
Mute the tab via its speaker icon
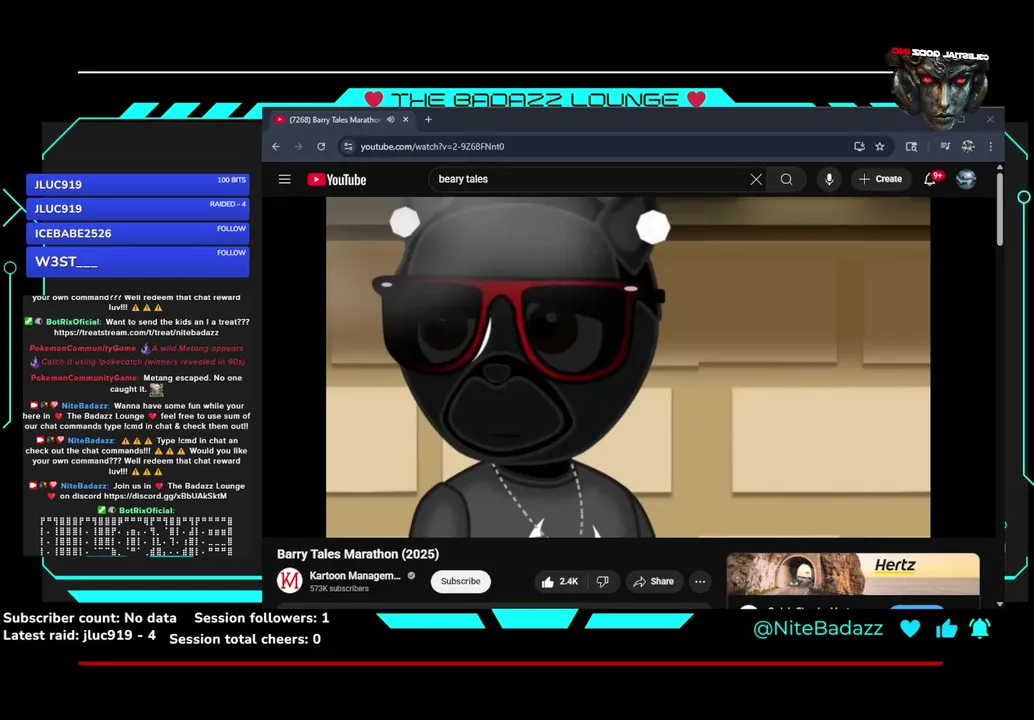pos(390,119)
